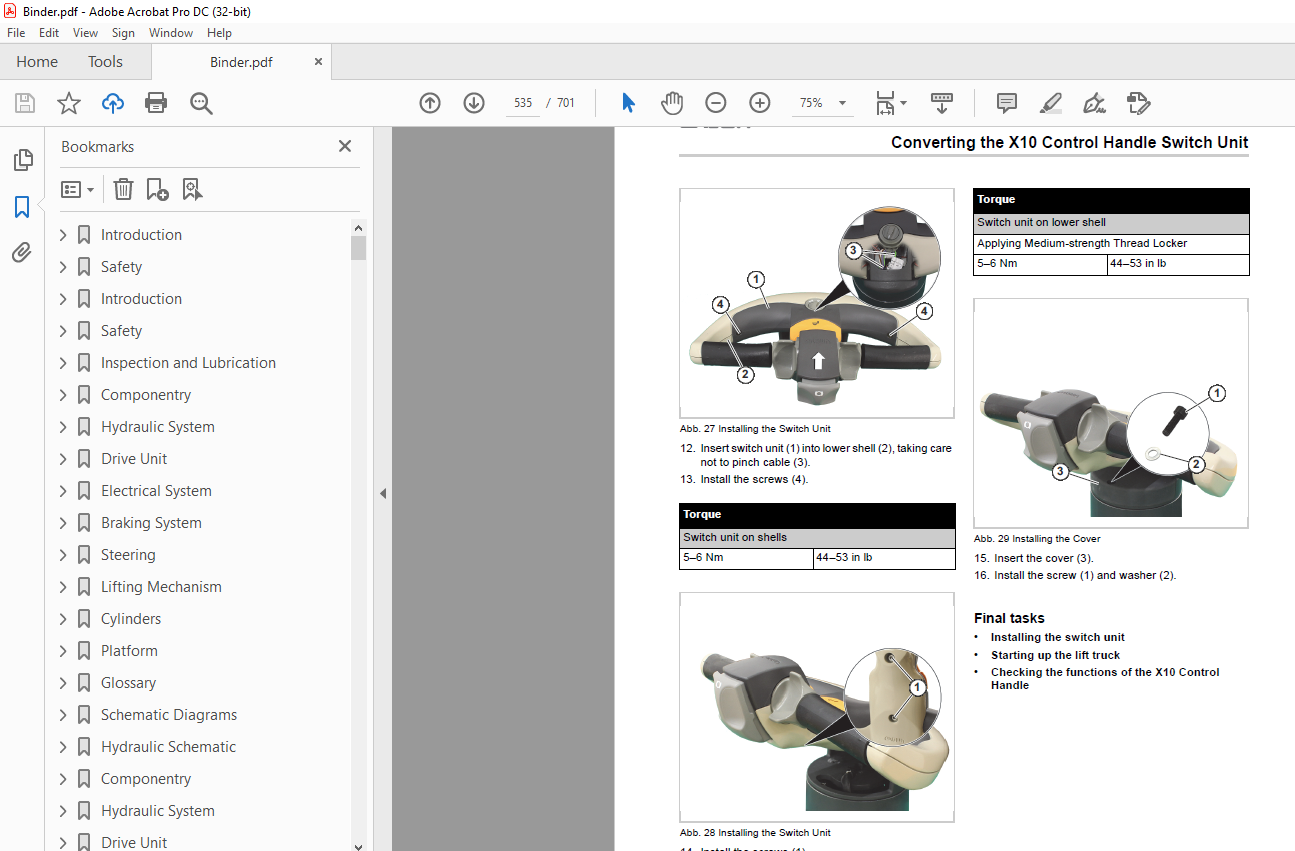Click the Save file icon

25,103
